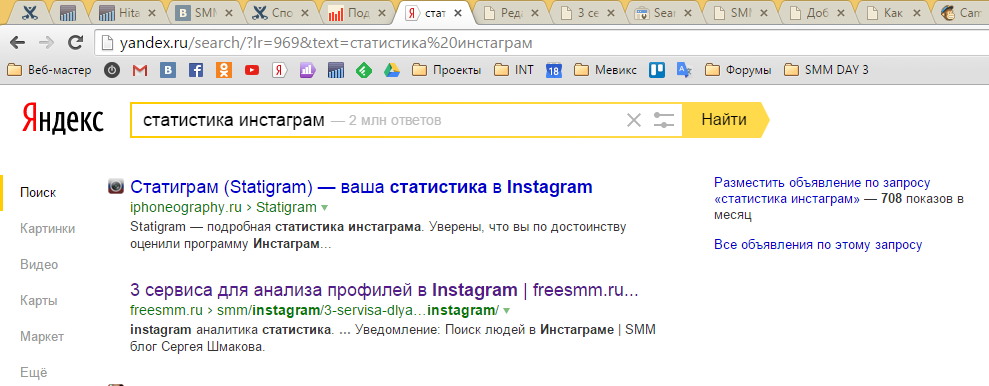989x386 pixels.
Task: Go back with the browser back arrow
Action: (x=17, y=43)
